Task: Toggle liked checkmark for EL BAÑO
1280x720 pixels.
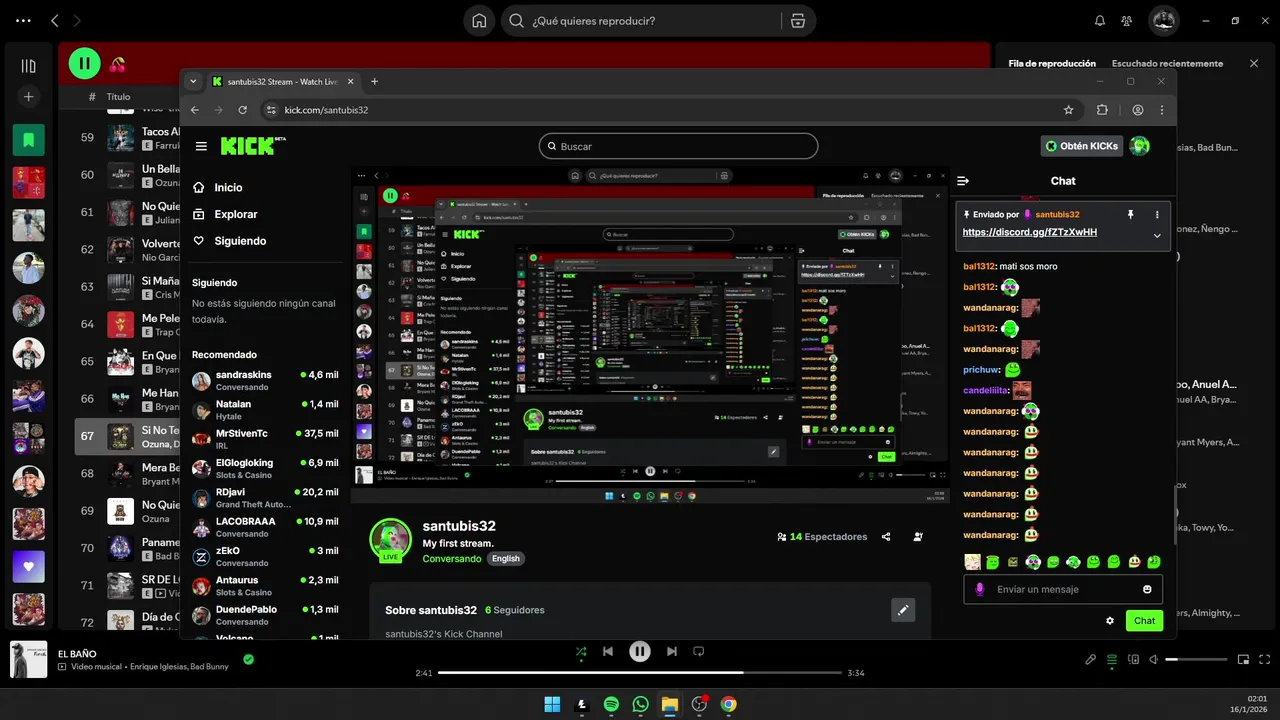Action: click(x=248, y=659)
